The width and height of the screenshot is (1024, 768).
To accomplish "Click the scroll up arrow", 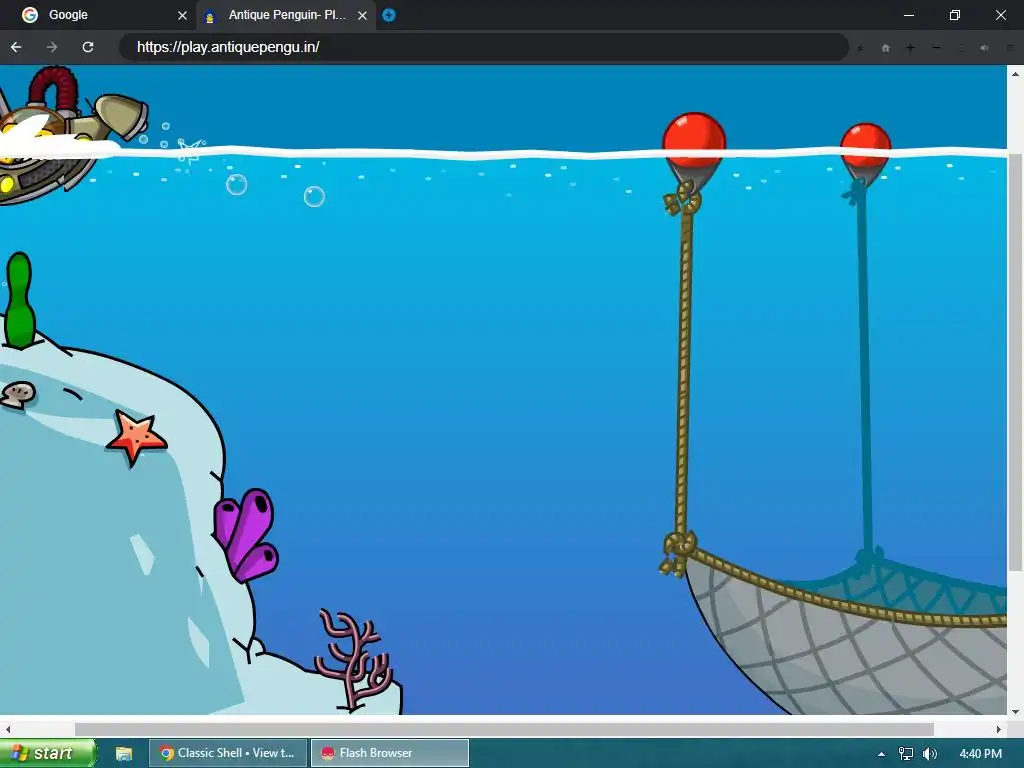I will click(x=1016, y=74).
